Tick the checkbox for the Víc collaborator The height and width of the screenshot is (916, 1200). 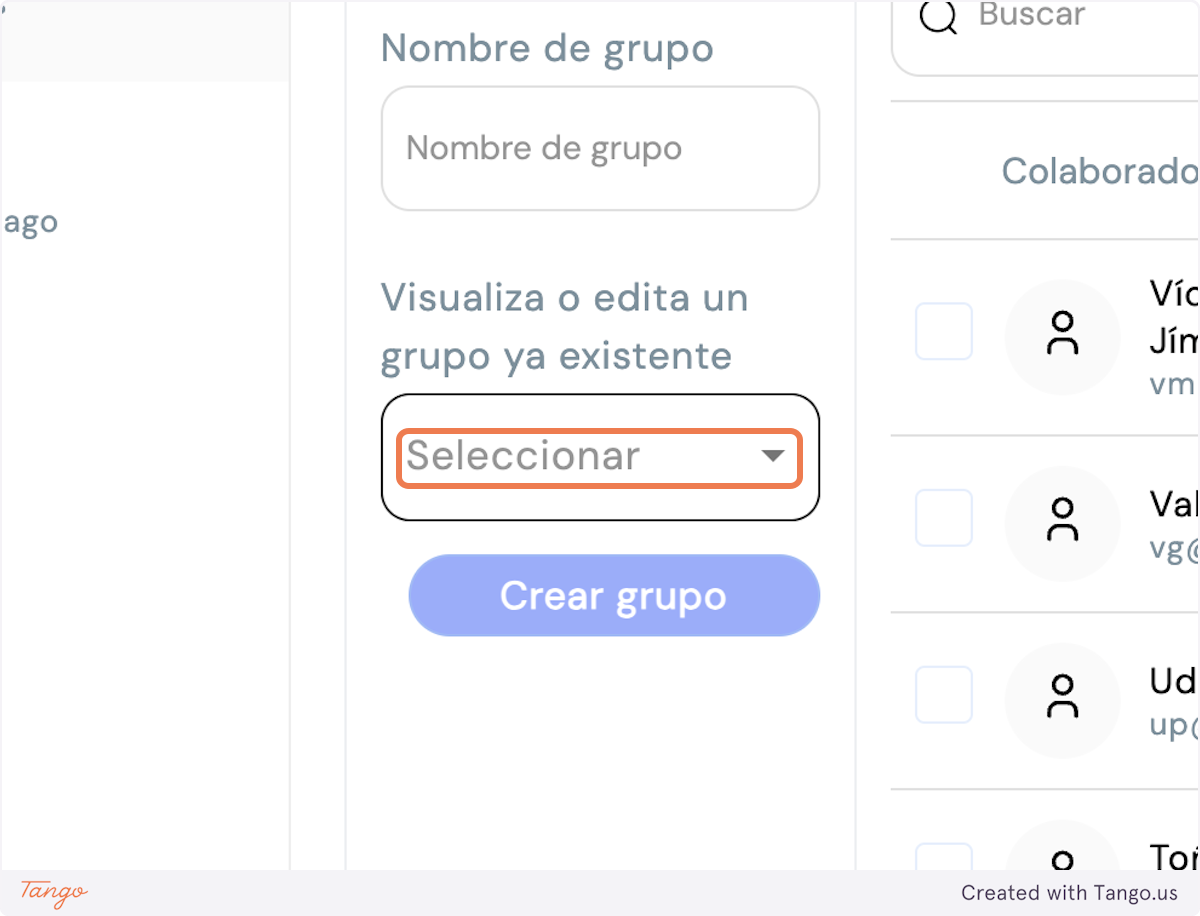[x=944, y=331]
